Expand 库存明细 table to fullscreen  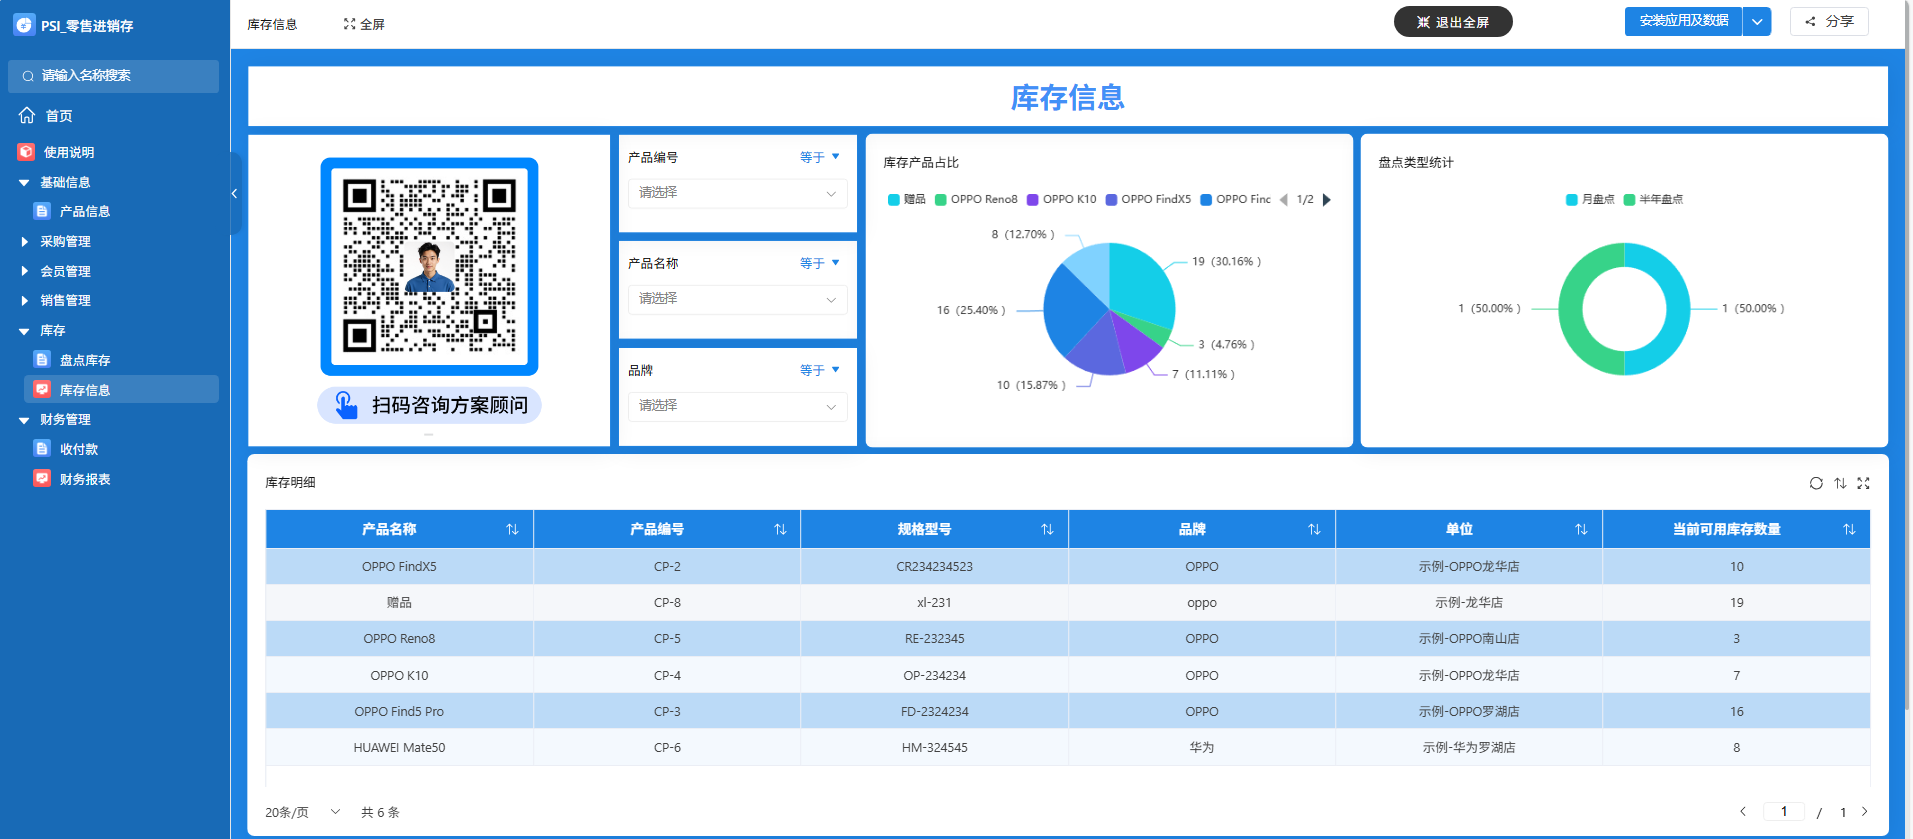1863,483
